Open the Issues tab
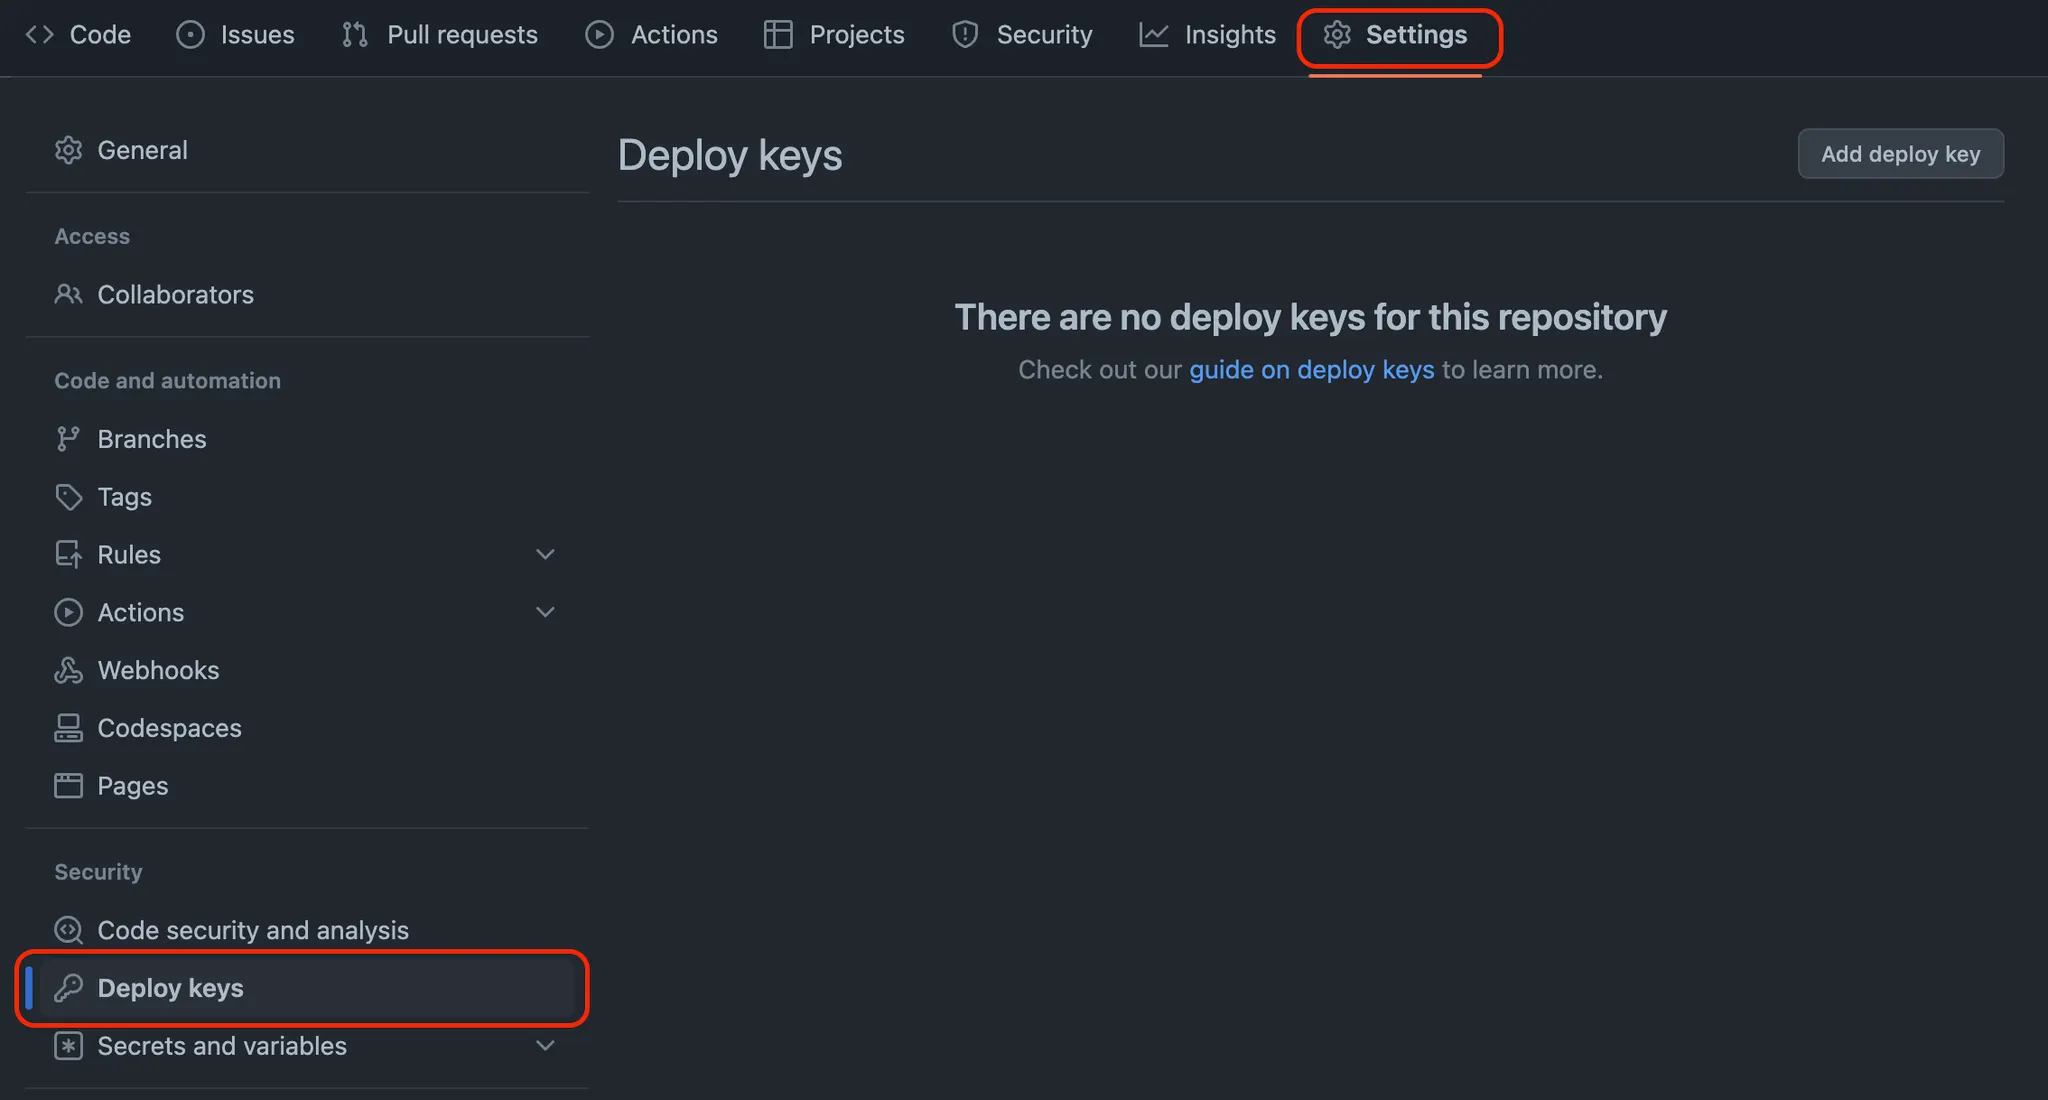The width and height of the screenshot is (2048, 1100). point(236,35)
